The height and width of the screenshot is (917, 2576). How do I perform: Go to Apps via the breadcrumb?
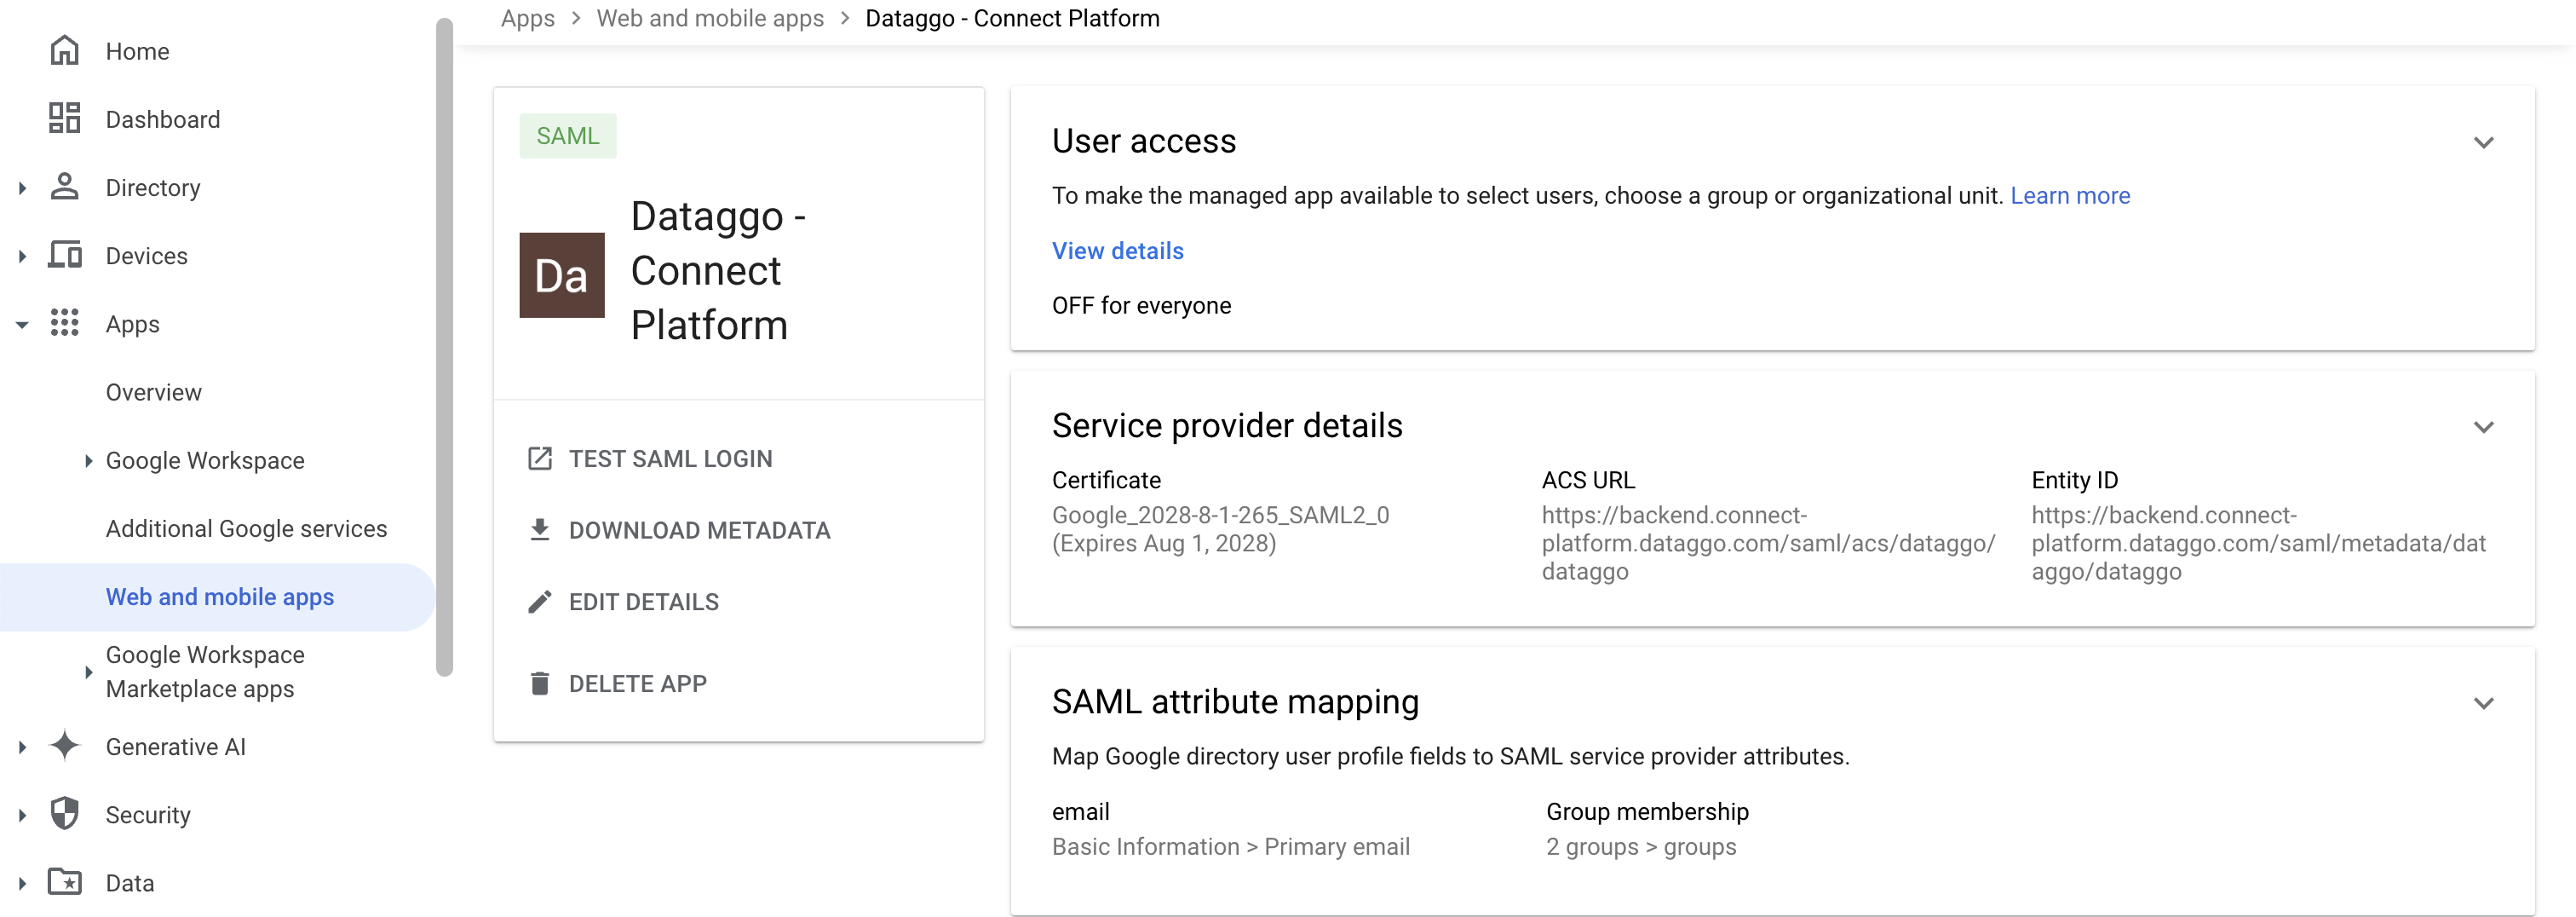(527, 18)
